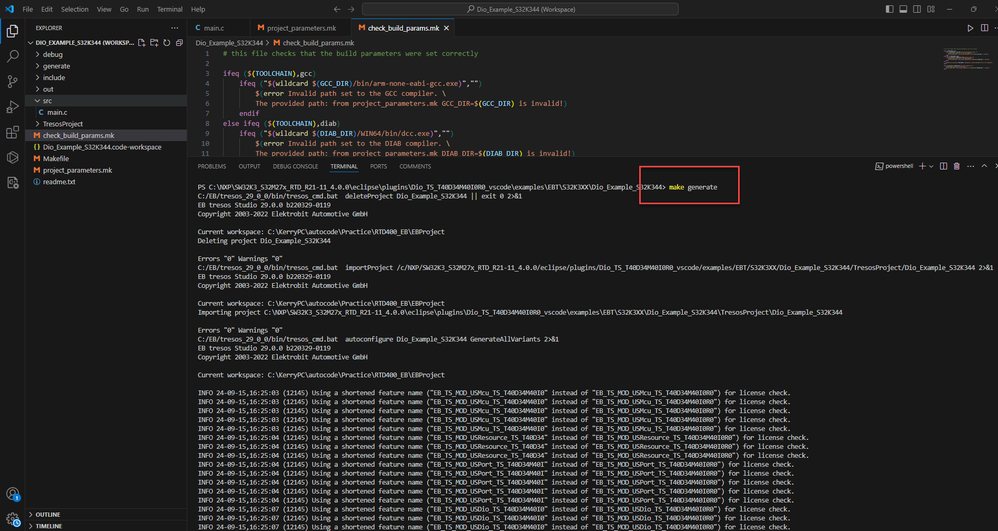Collapse all folders in Explorer

[179, 43]
